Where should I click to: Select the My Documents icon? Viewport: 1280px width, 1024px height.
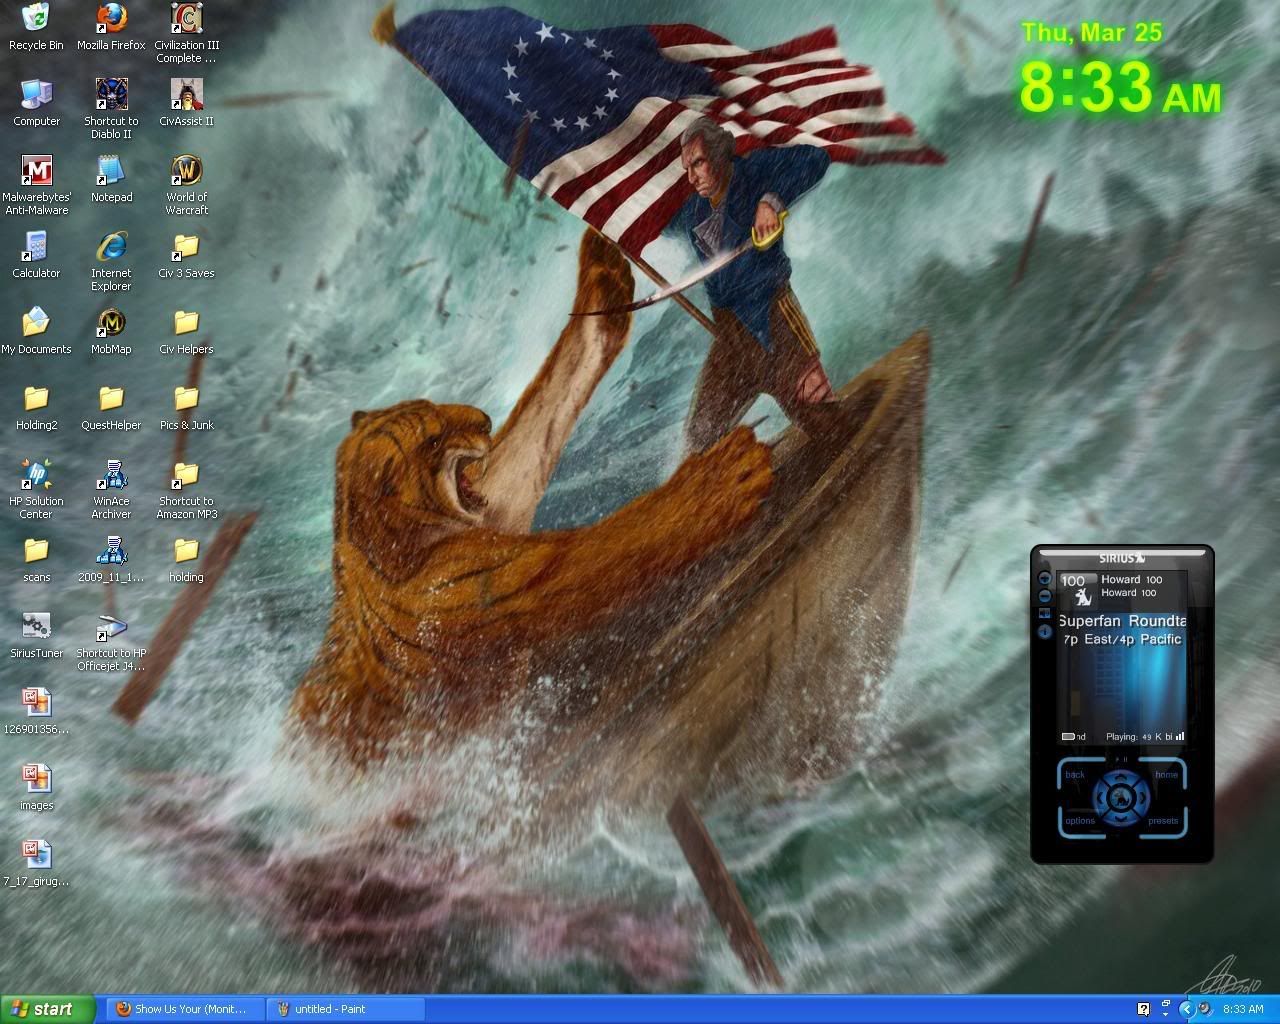[36, 331]
